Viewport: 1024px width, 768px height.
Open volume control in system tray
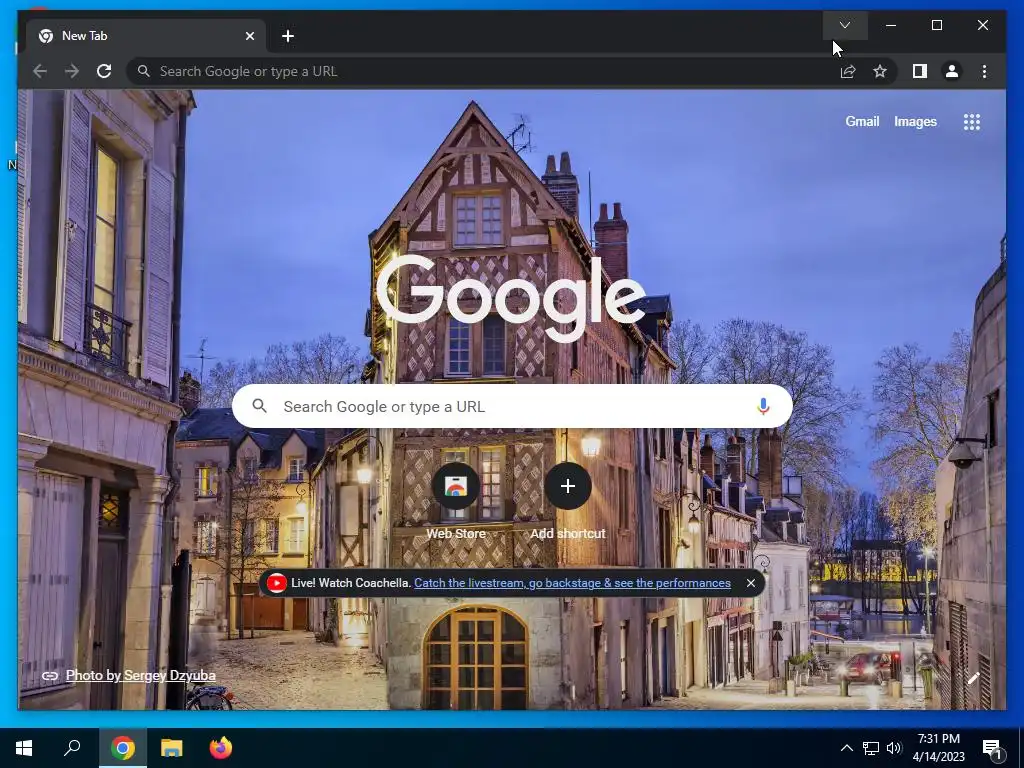point(894,748)
